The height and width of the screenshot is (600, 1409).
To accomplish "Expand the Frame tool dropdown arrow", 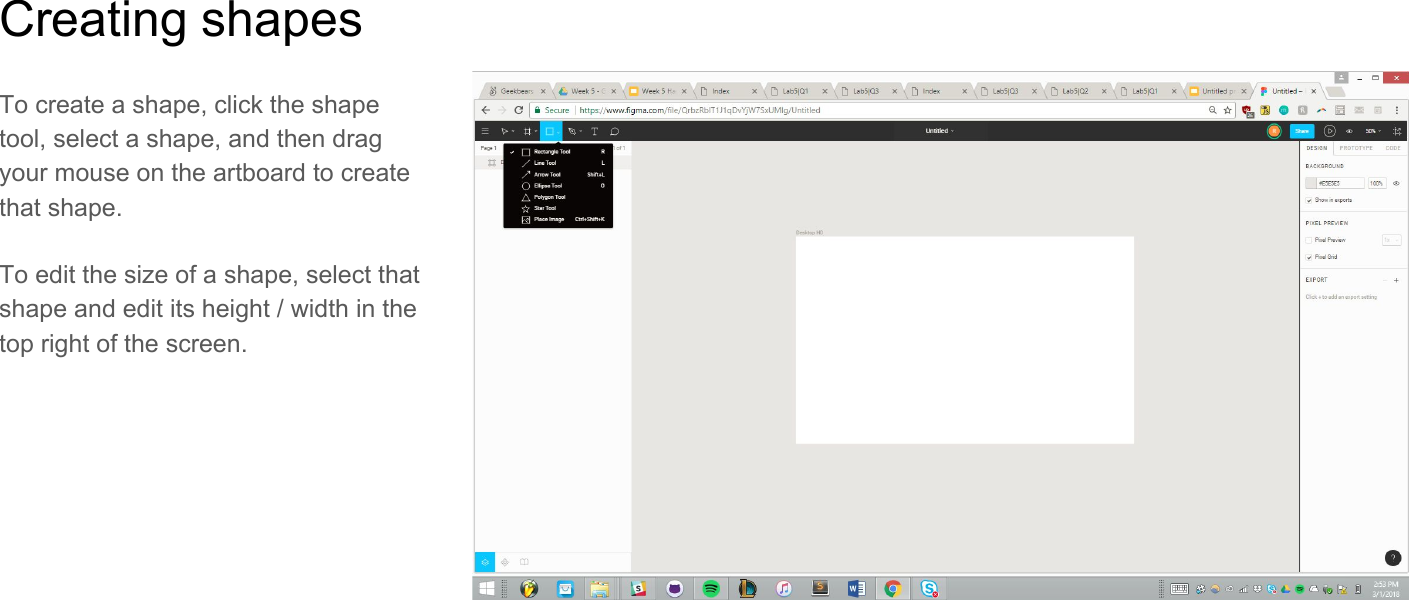I will pos(536,132).
